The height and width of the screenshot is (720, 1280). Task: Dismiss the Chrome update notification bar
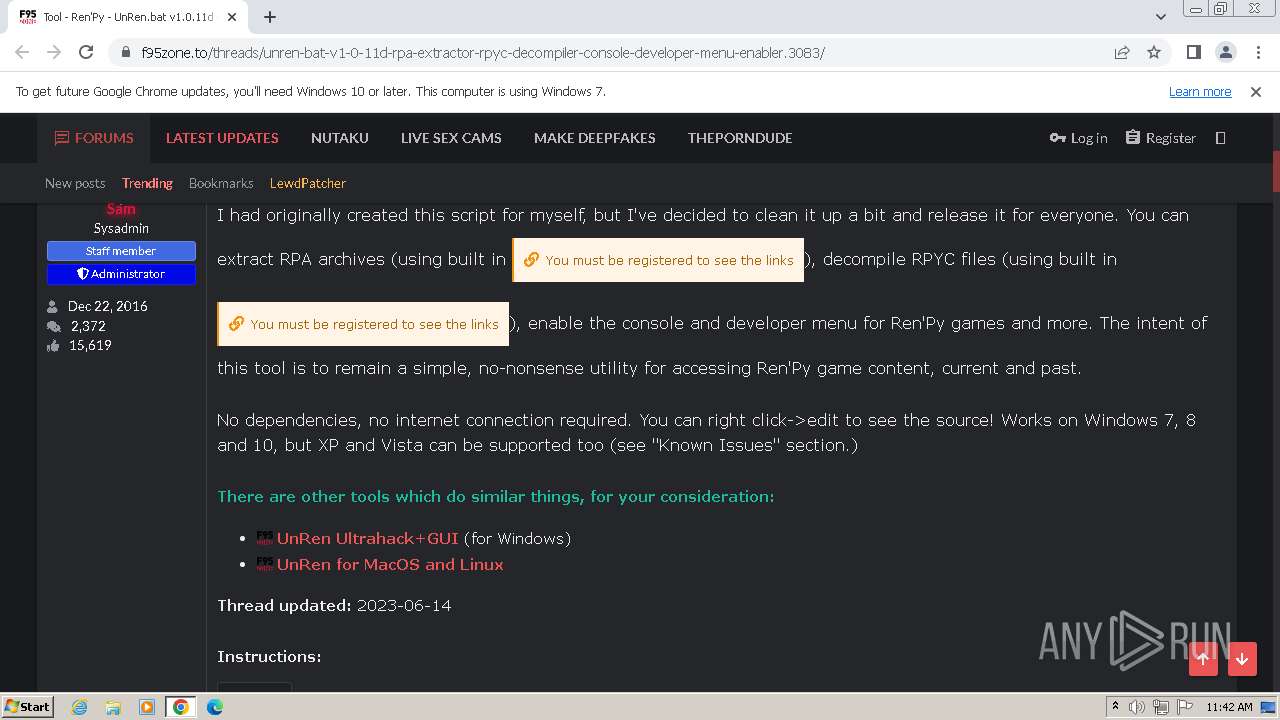click(x=1256, y=91)
